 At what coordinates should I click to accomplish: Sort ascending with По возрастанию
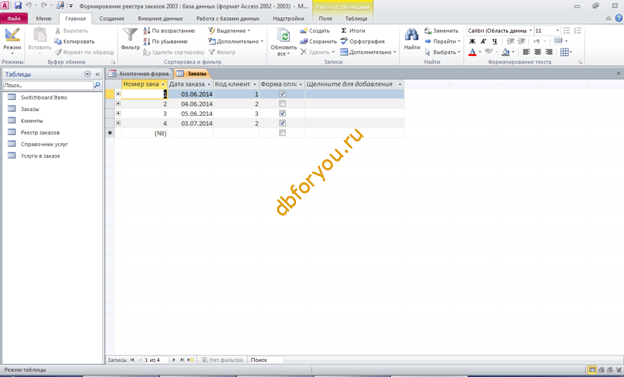[169, 31]
